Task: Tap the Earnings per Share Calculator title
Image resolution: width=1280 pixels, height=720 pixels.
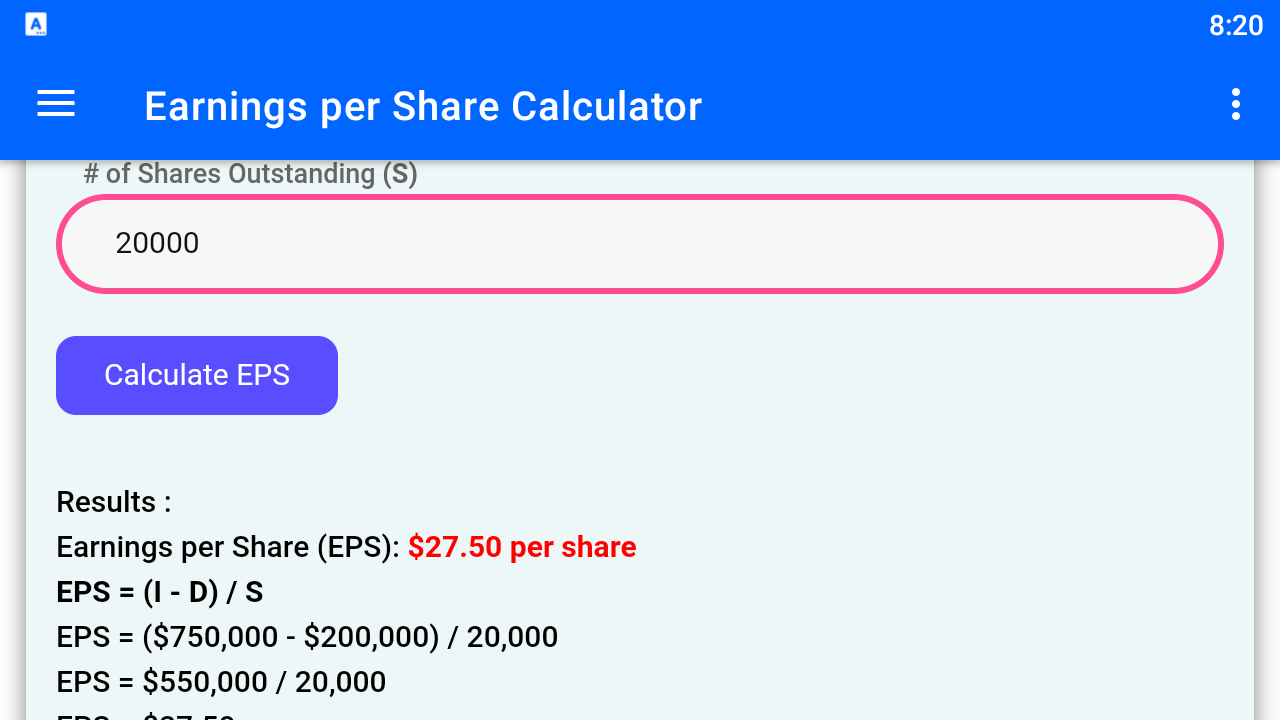Action: point(423,106)
